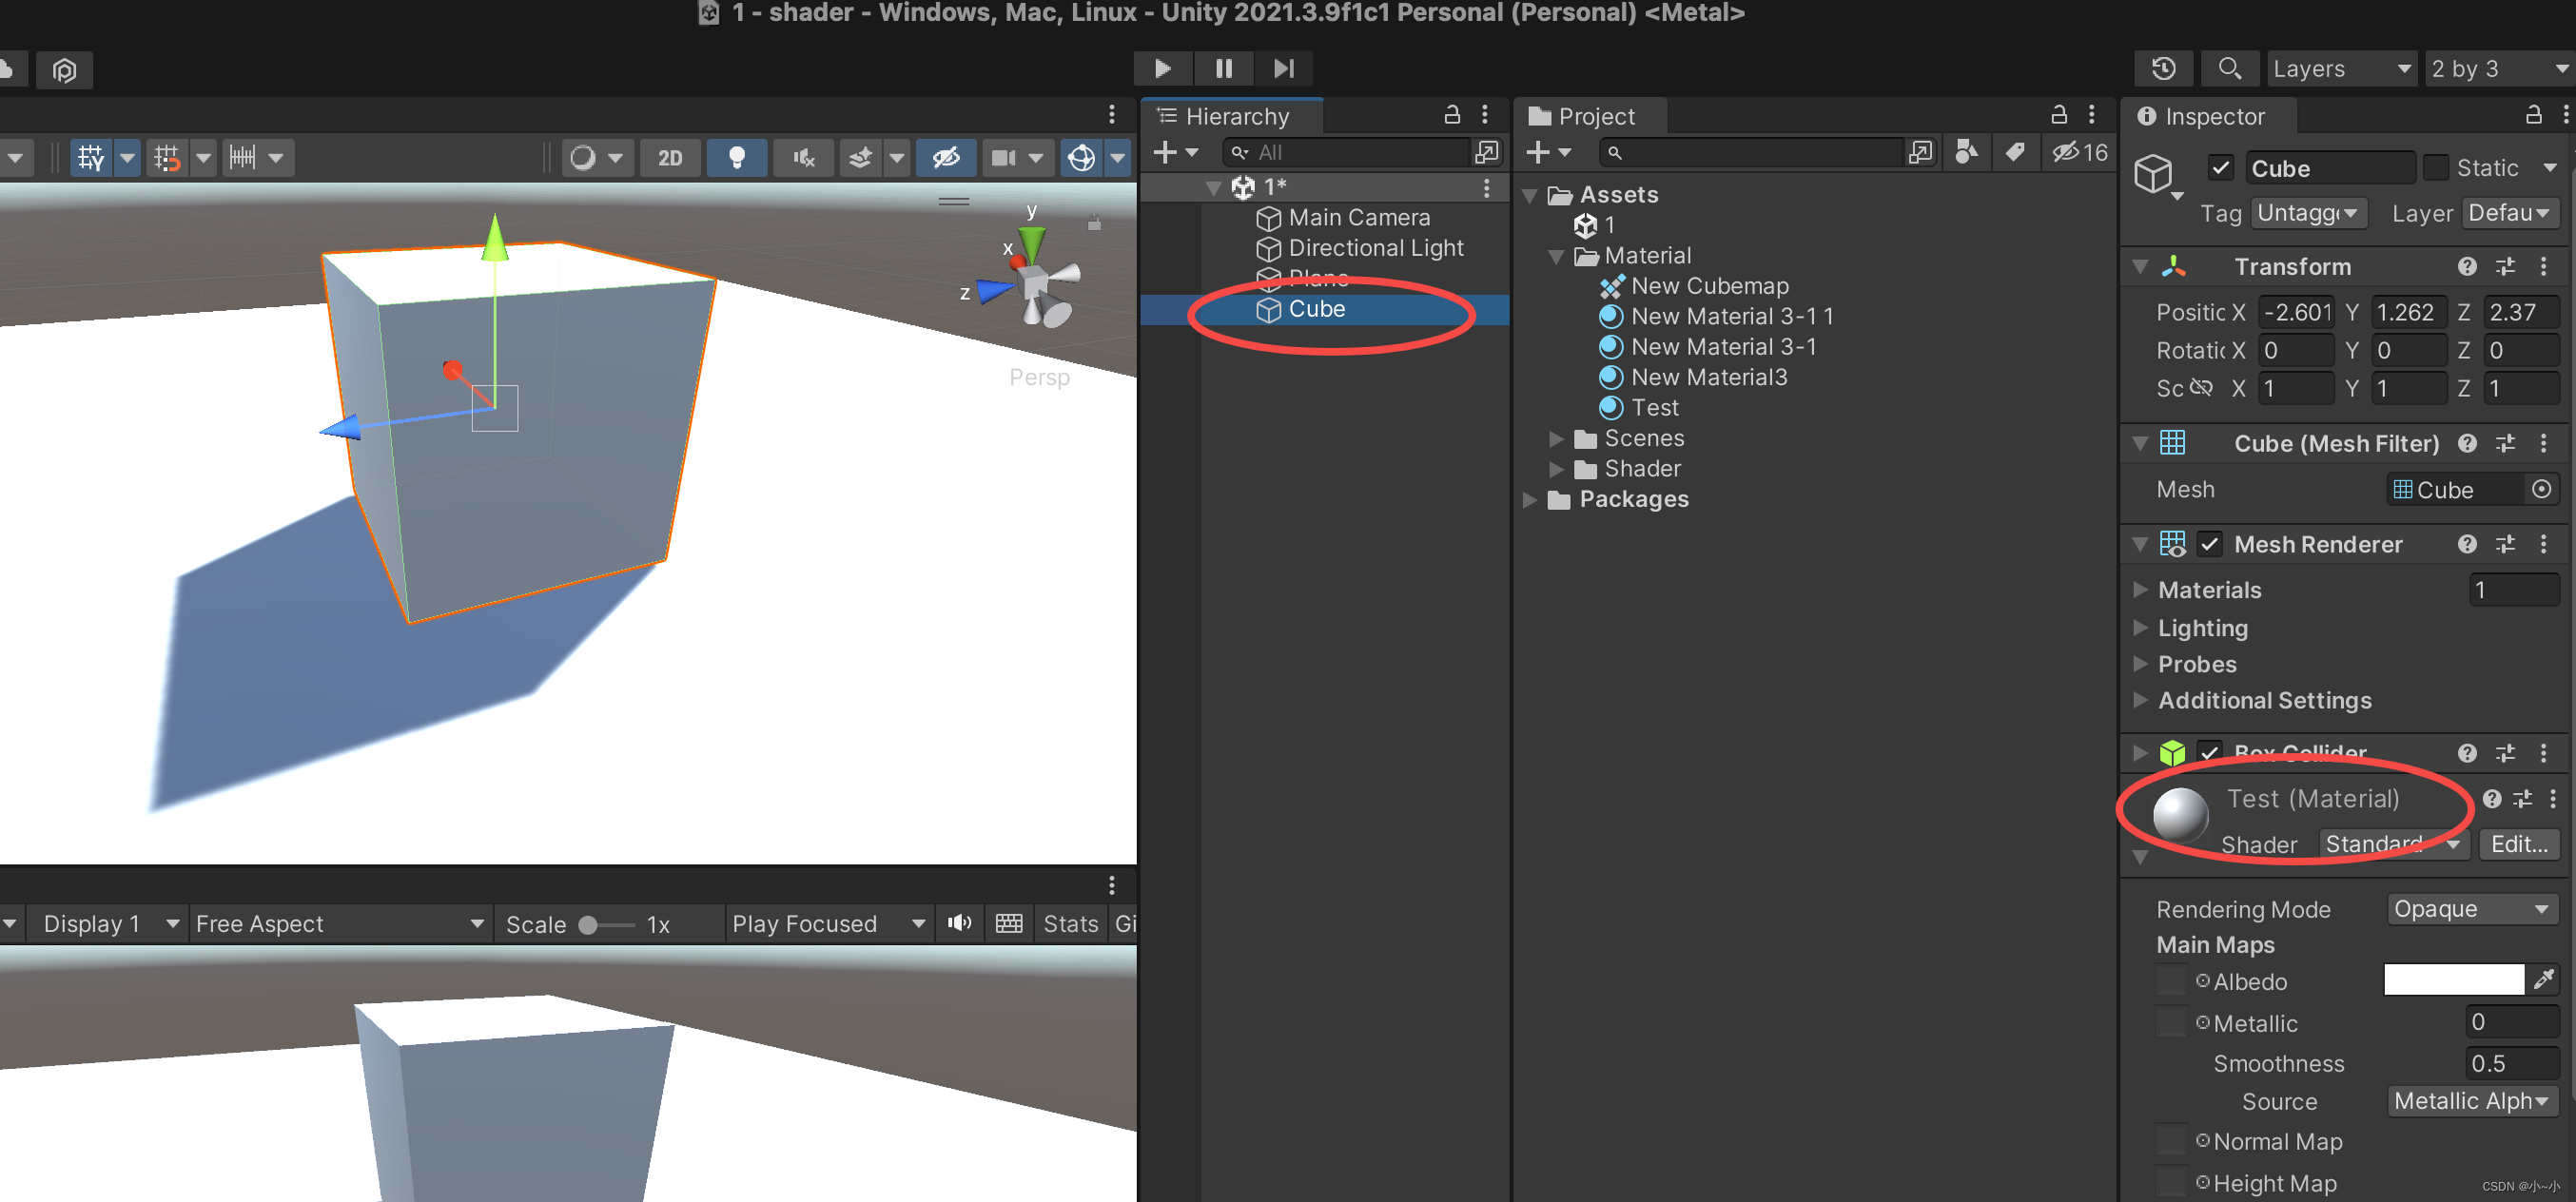Toggle scene lighting with lightbulb icon
The image size is (2576, 1202).
pyautogui.click(x=737, y=157)
